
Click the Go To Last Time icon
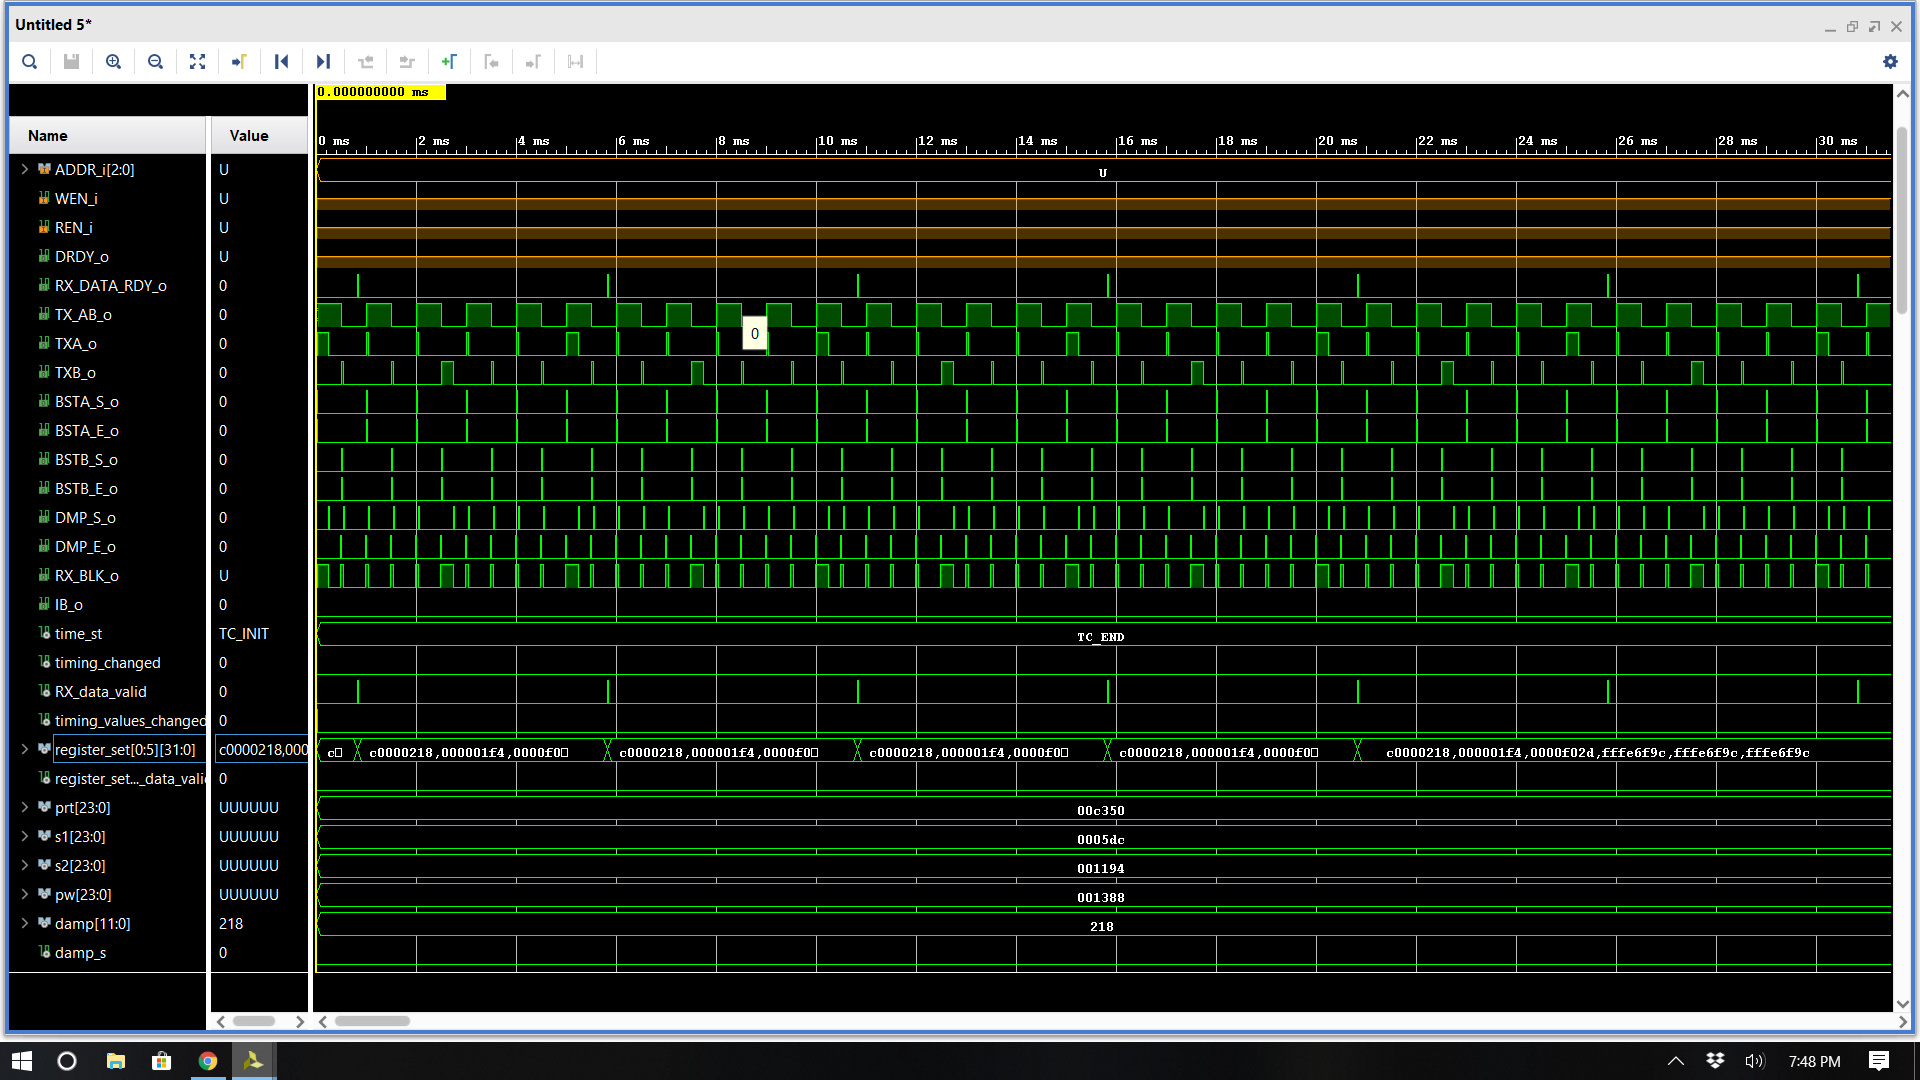click(x=323, y=62)
